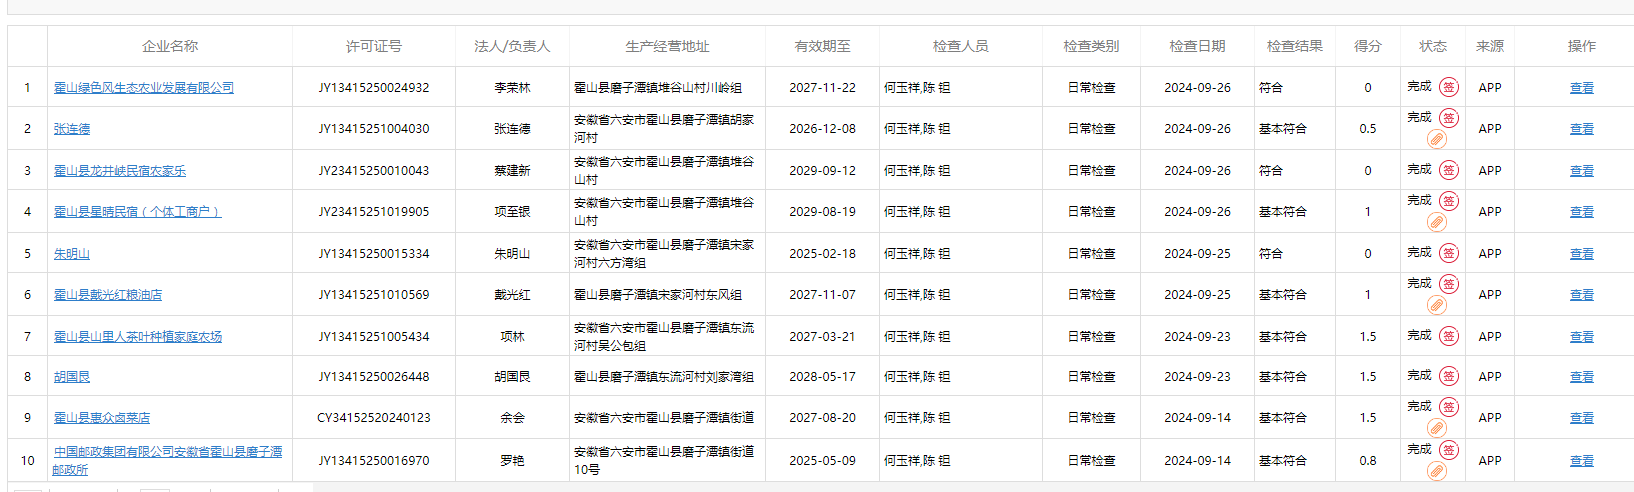Click 查看 for 霍山县戴光红粮油店 row
Viewport: 1634px width, 492px height.
click(1581, 295)
